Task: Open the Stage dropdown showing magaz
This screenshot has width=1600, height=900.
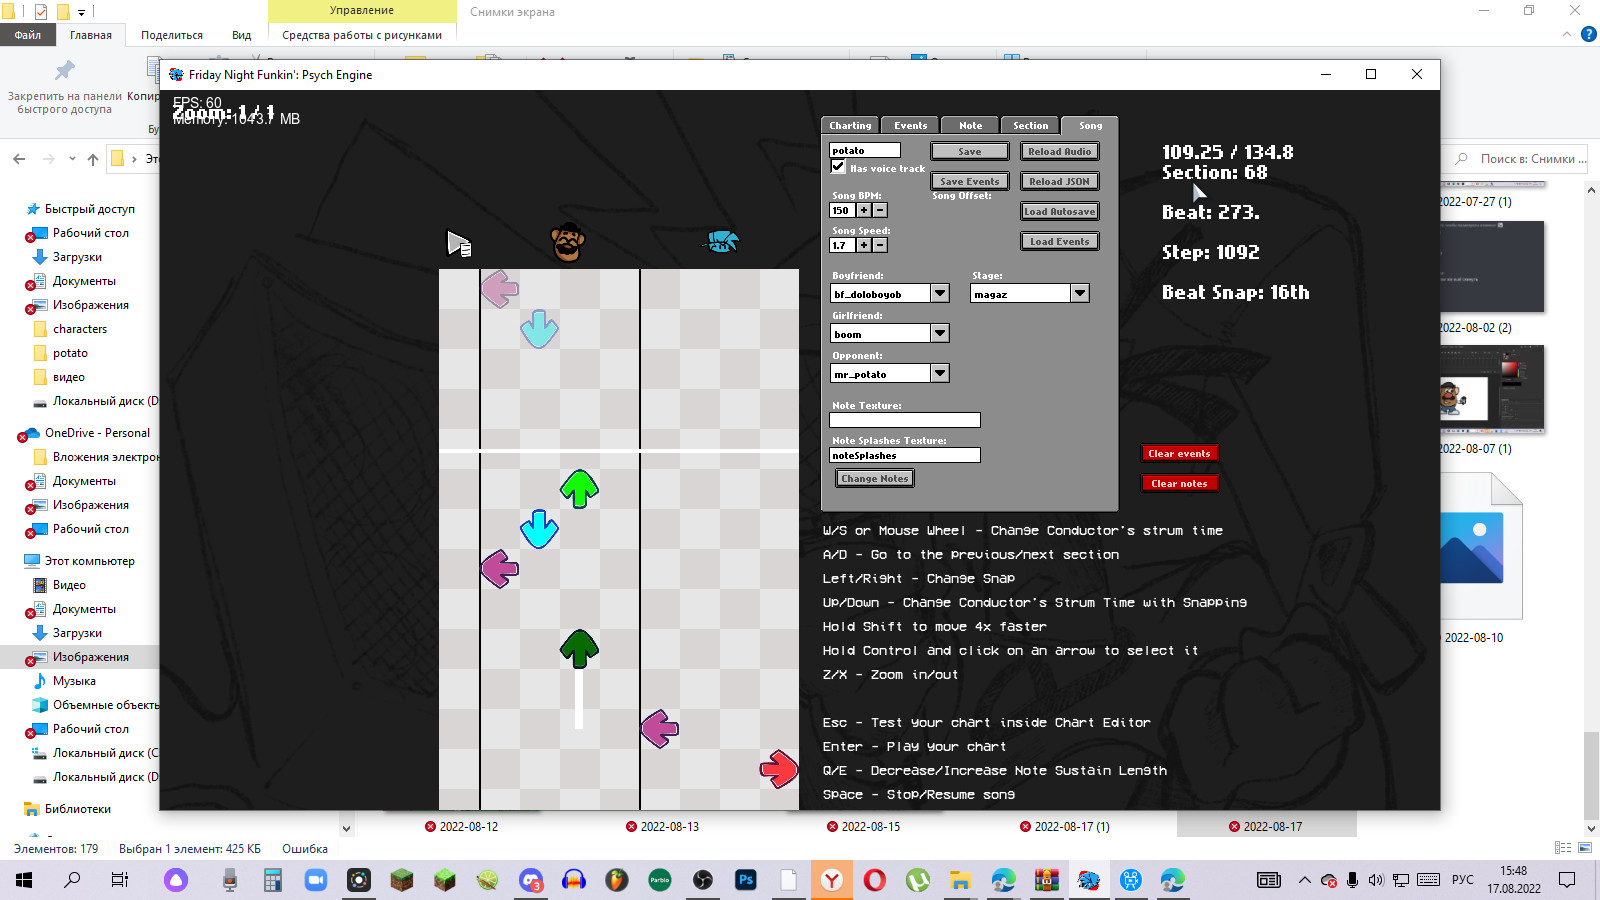Action: click(1080, 293)
